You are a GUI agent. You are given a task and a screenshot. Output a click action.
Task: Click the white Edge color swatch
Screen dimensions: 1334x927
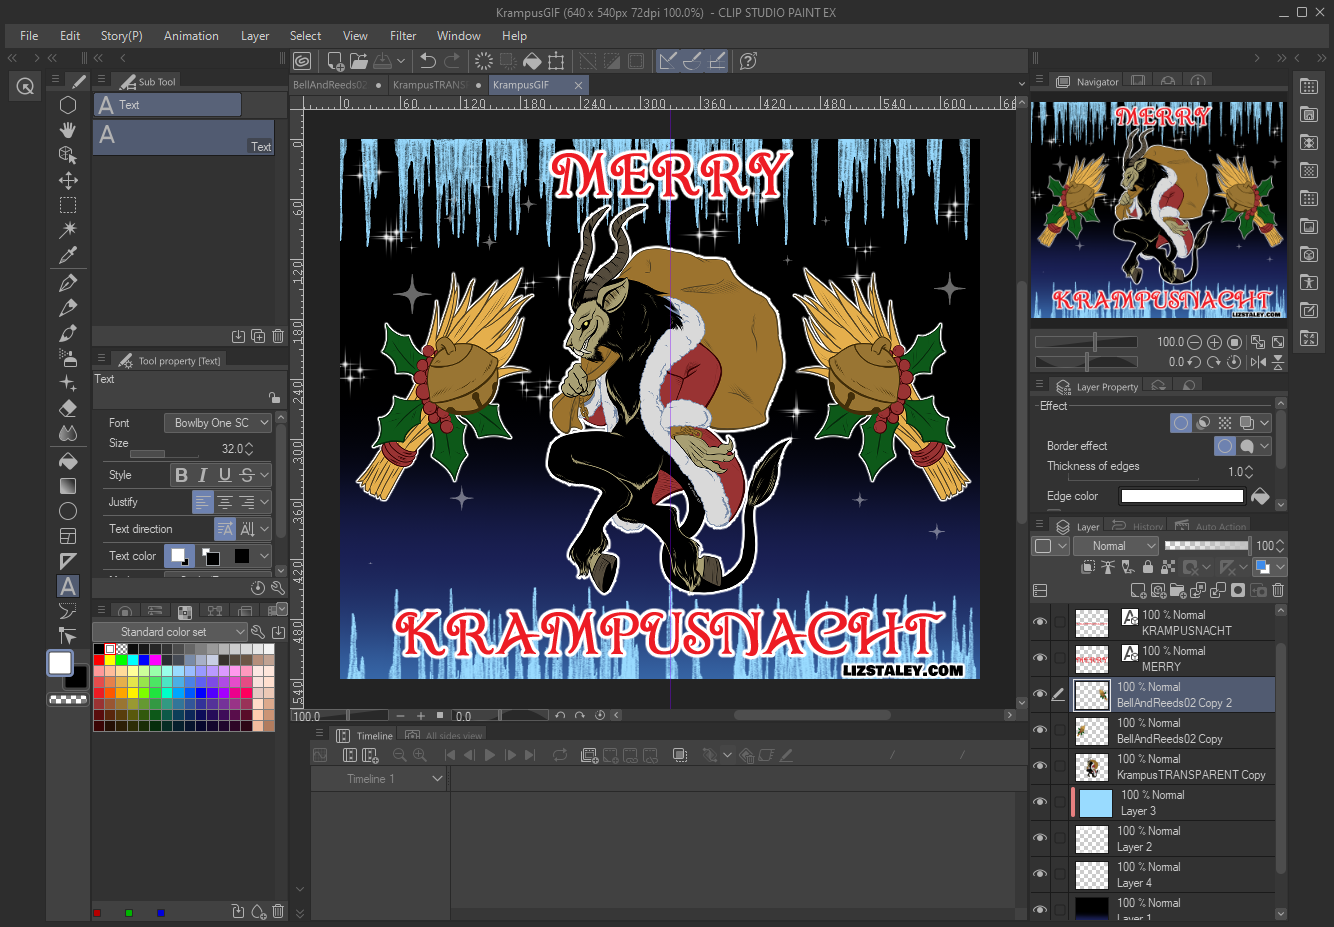click(x=1182, y=496)
